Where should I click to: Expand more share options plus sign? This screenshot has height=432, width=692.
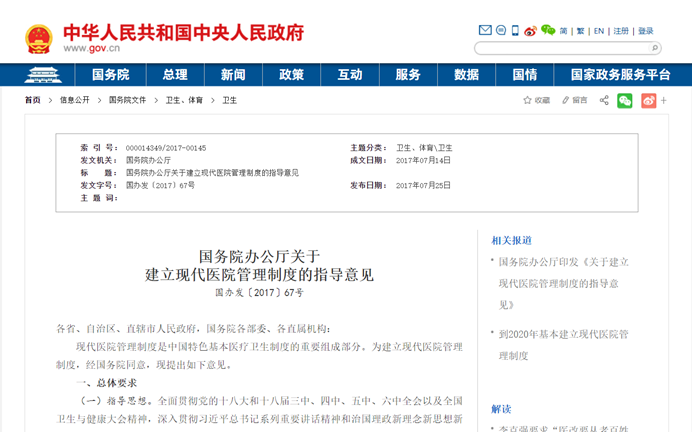(x=664, y=100)
